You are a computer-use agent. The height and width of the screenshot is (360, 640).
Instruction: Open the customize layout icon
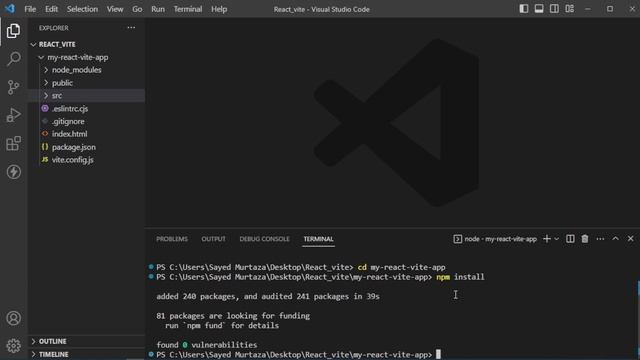[x=569, y=9]
